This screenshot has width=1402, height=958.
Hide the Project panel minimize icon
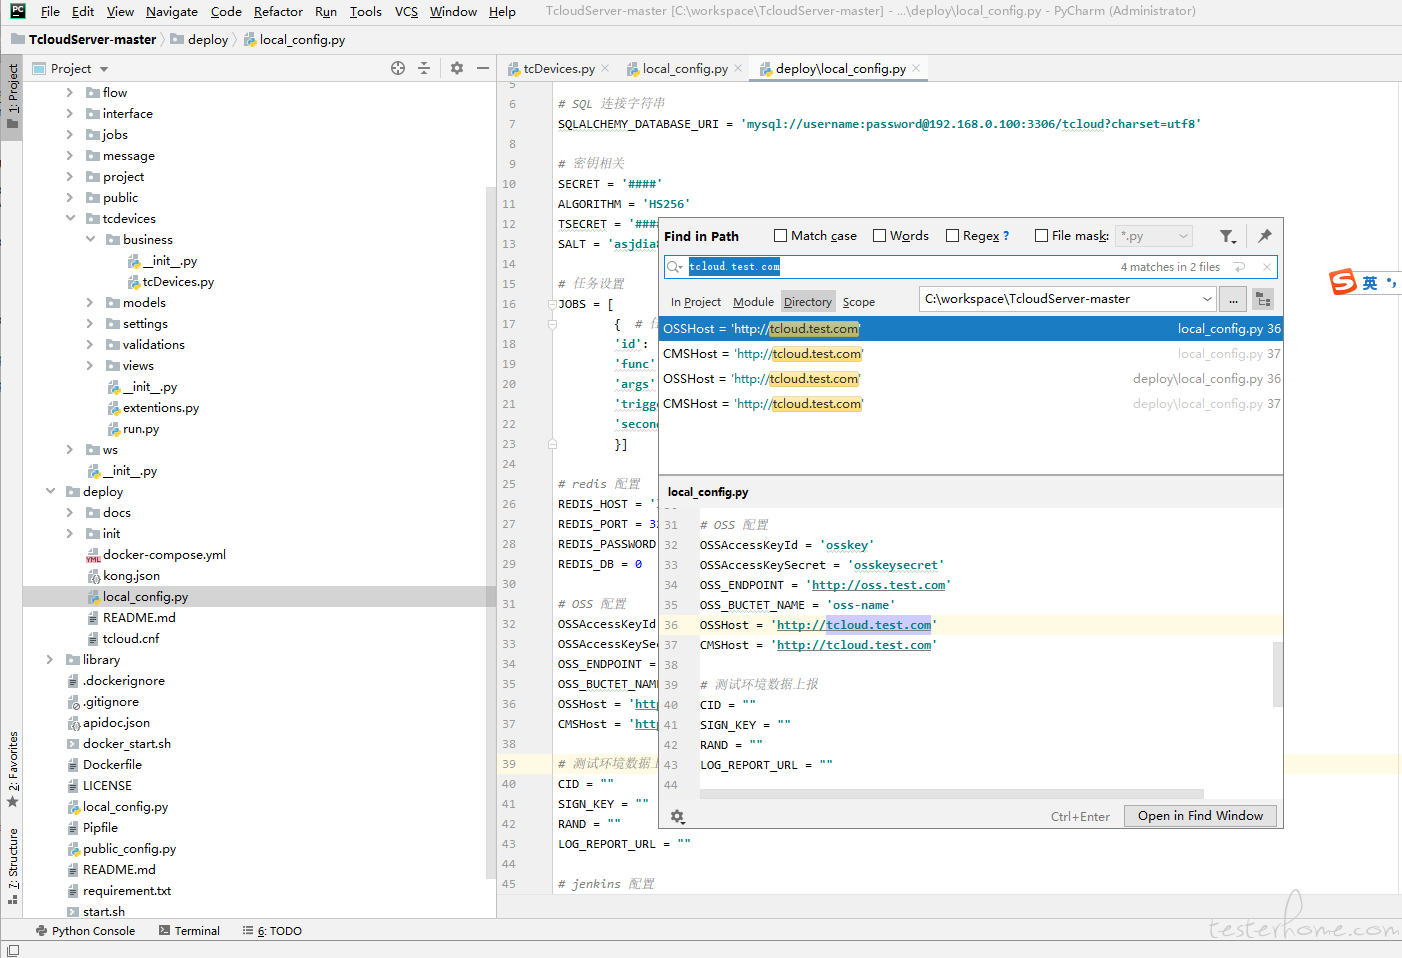[x=483, y=68]
